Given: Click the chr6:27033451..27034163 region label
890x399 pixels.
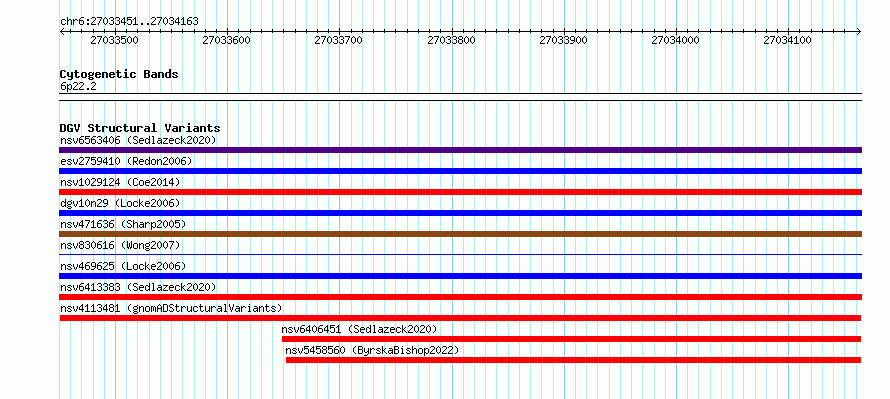Looking at the screenshot, I should click(129, 22).
